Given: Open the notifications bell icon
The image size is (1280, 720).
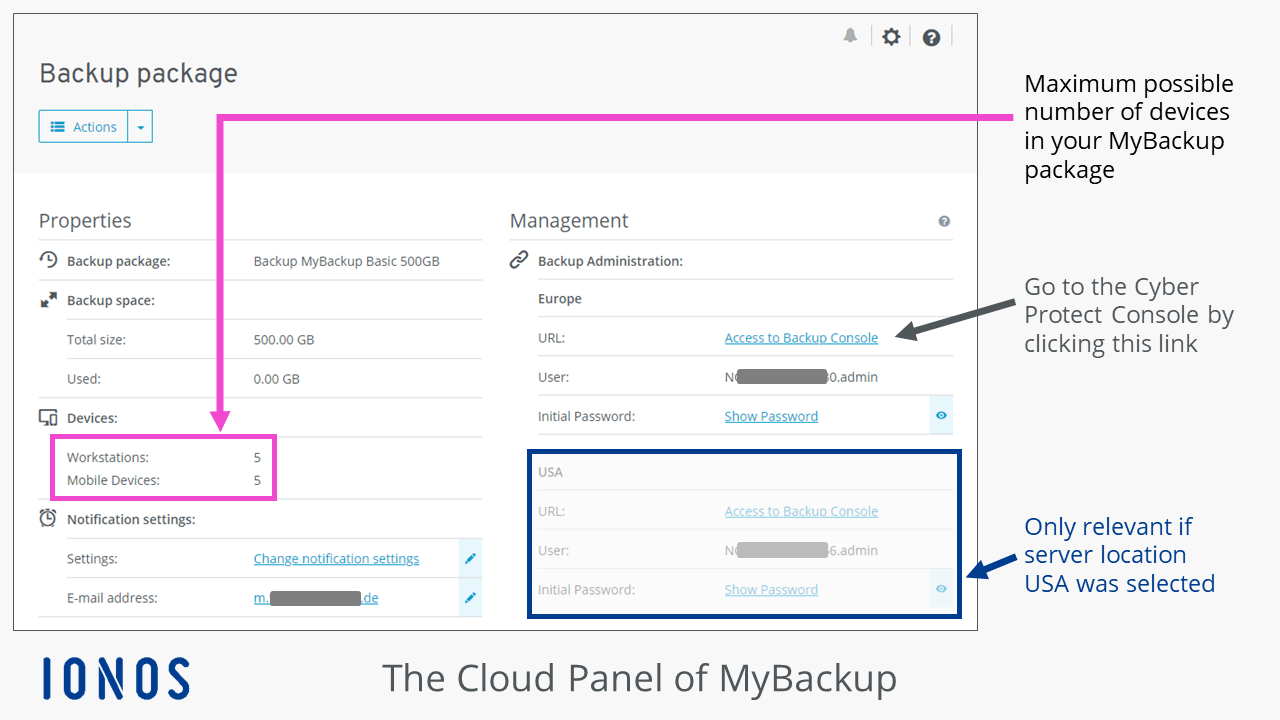Looking at the screenshot, I should (850, 36).
